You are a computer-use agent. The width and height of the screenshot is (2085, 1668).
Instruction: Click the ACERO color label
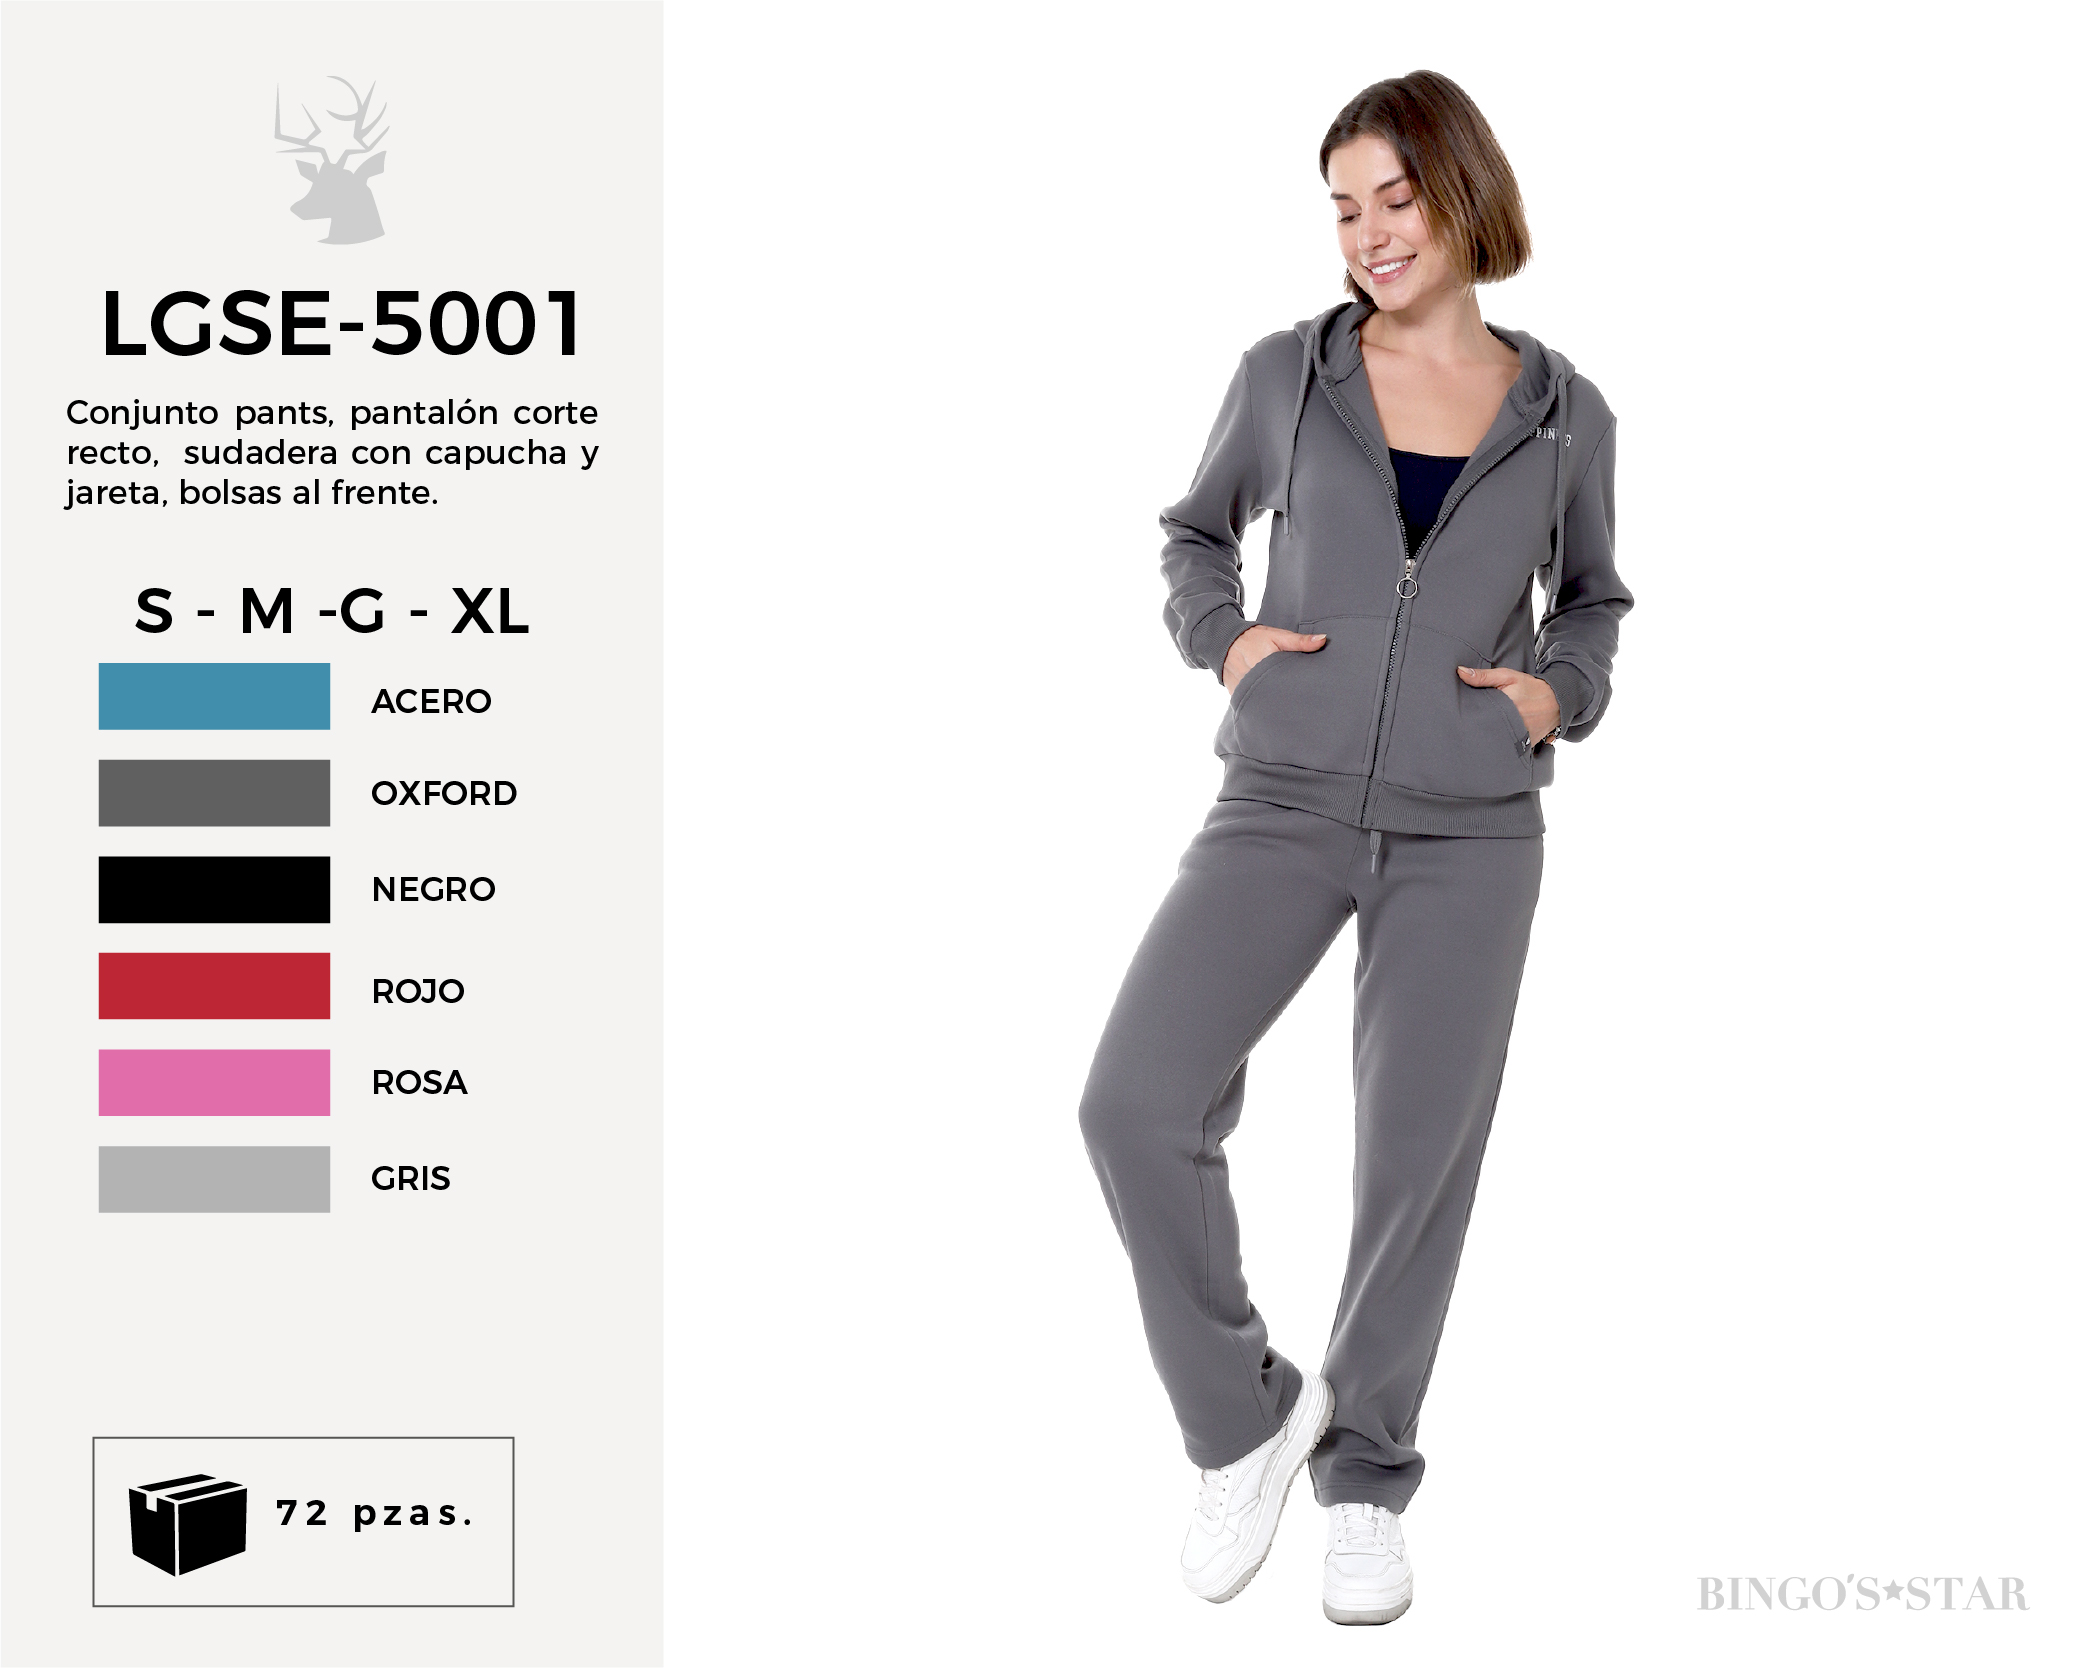[x=431, y=701]
